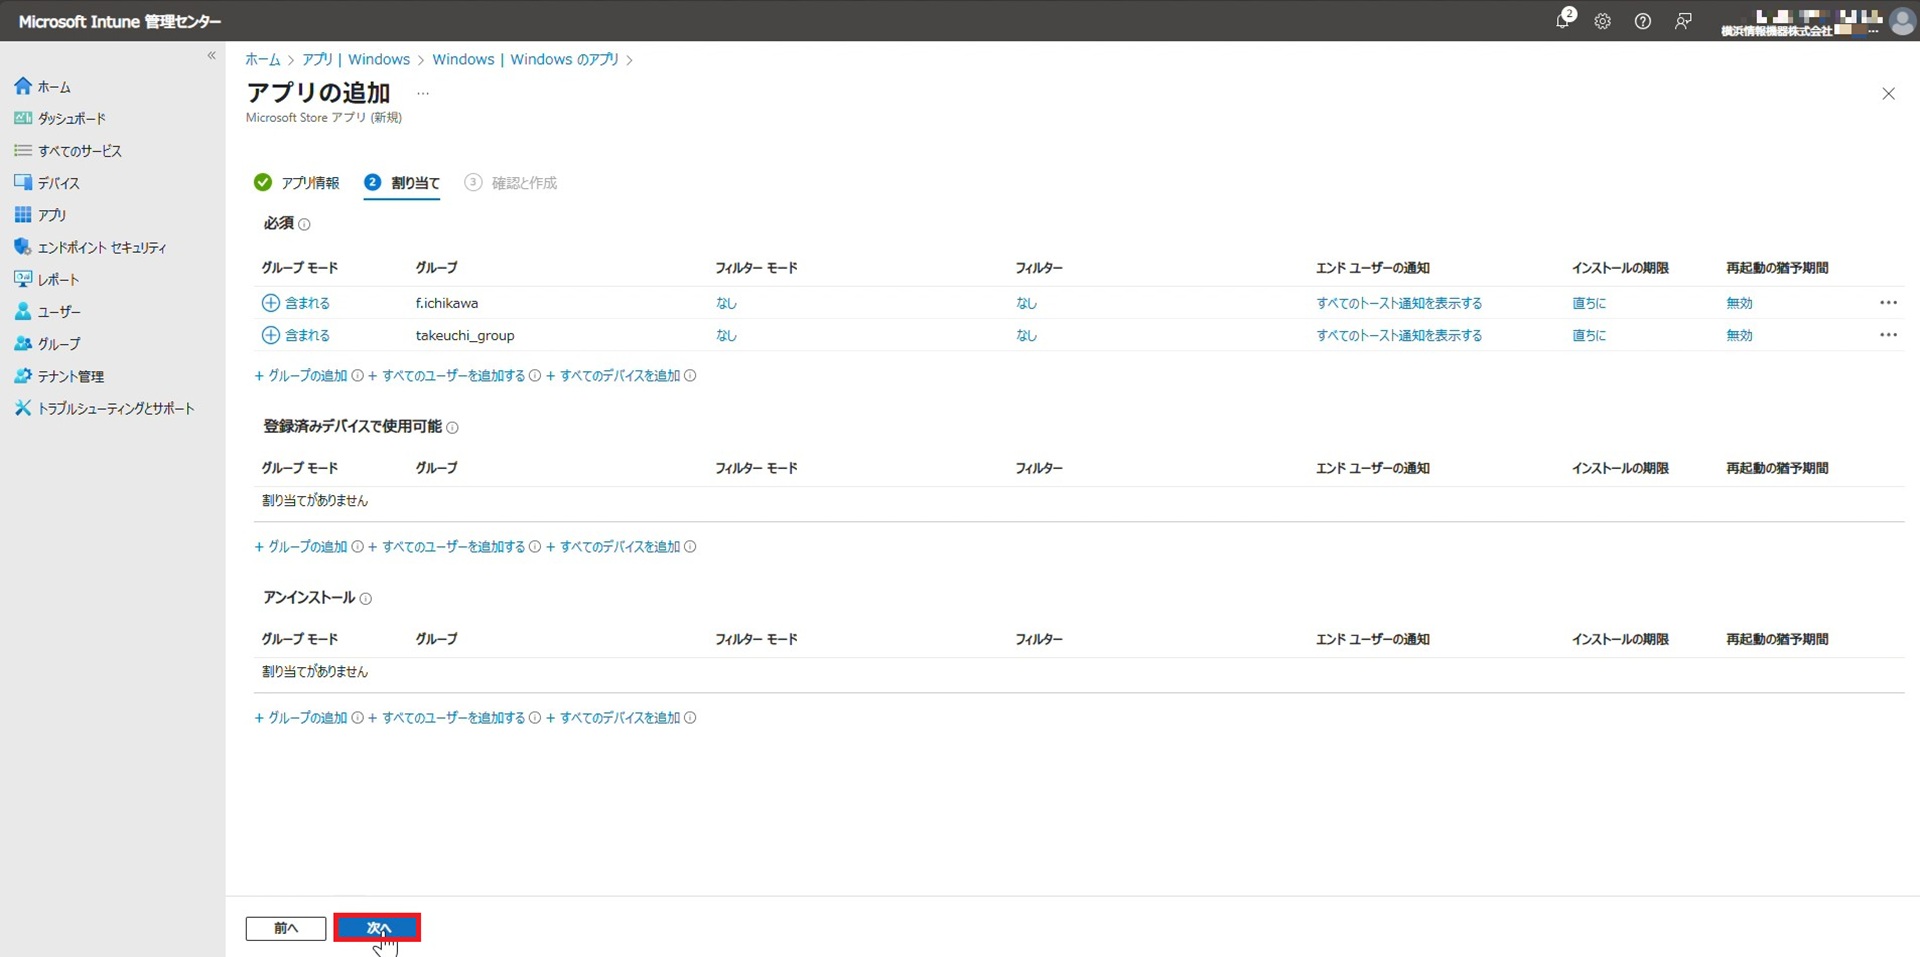Open more options for takeuchi_group row
This screenshot has width=1920, height=957.
(1887, 335)
